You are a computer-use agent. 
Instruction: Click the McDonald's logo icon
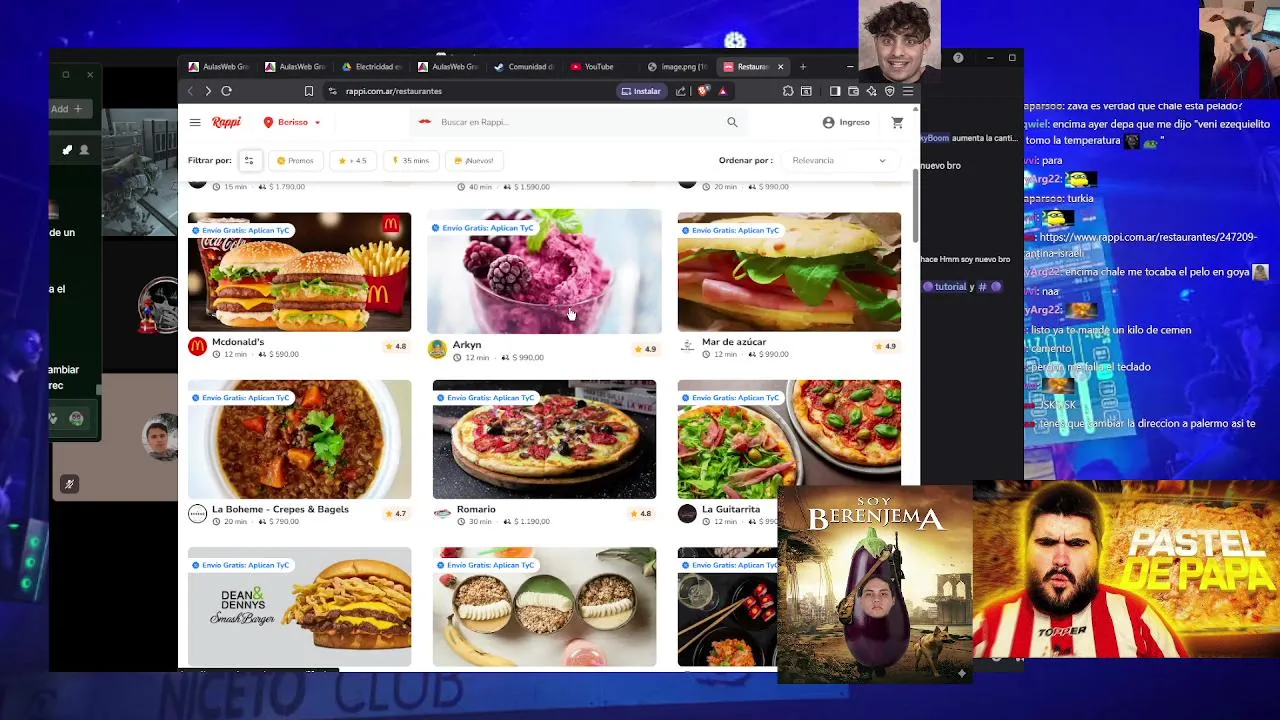click(197, 346)
